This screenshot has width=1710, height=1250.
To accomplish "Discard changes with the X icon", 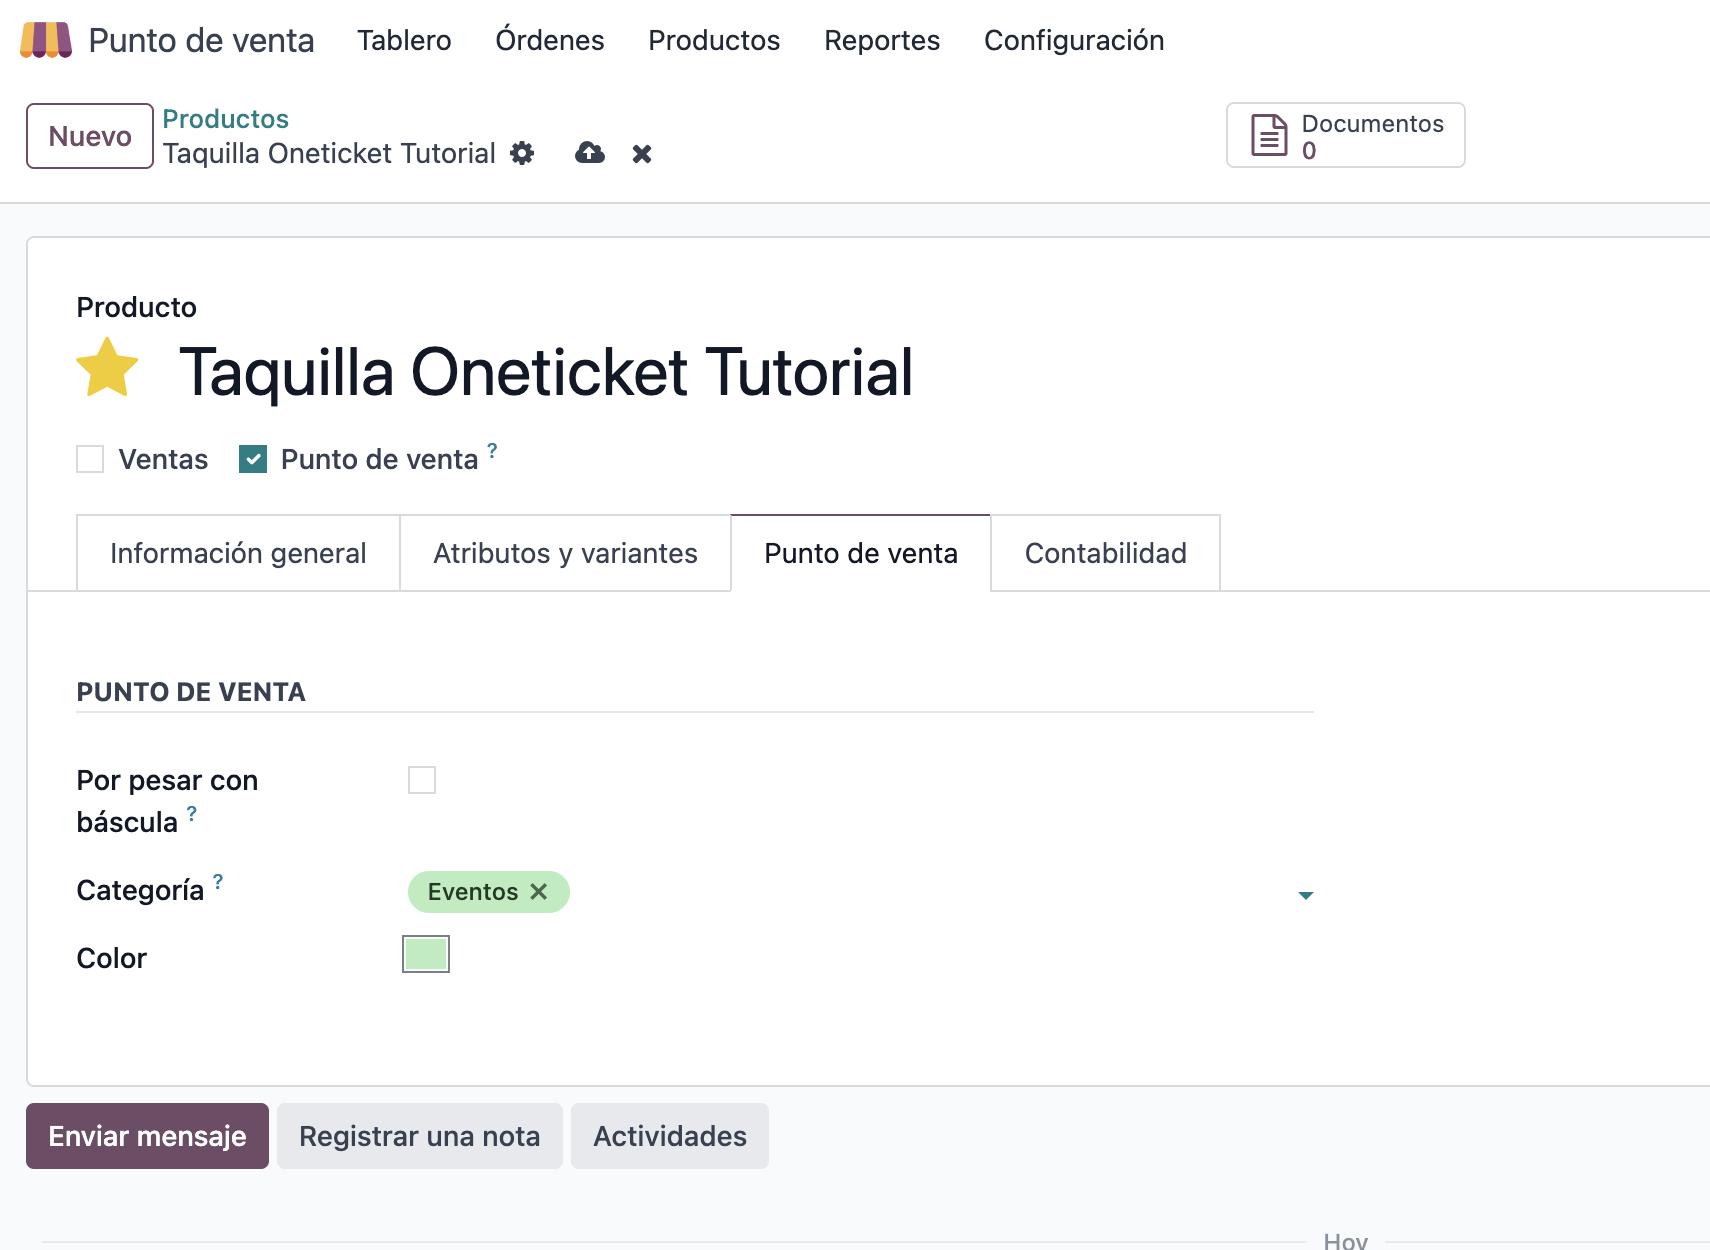I will click(642, 154).
